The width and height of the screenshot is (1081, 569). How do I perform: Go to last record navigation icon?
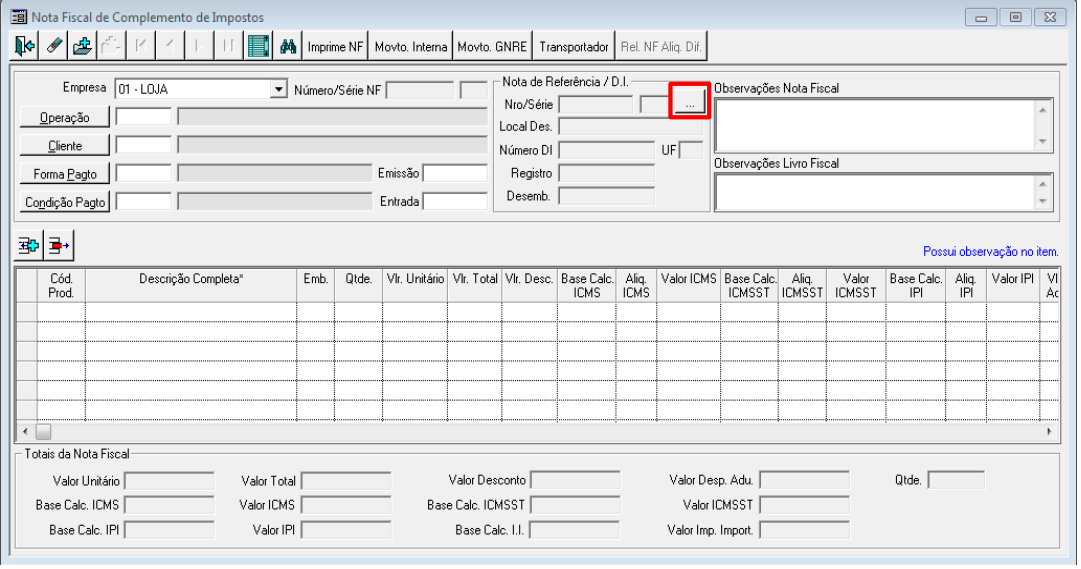pos(228,46)
